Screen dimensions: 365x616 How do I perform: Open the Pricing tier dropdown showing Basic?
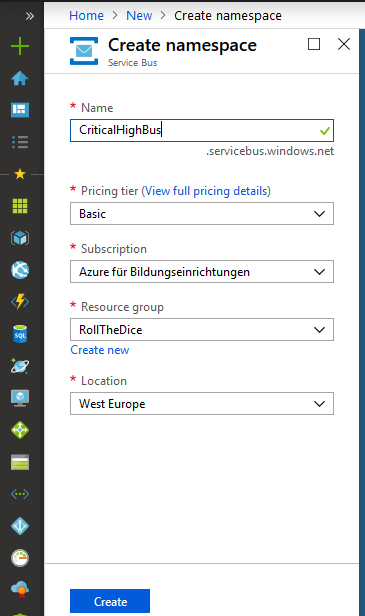[x=202, y=214]
